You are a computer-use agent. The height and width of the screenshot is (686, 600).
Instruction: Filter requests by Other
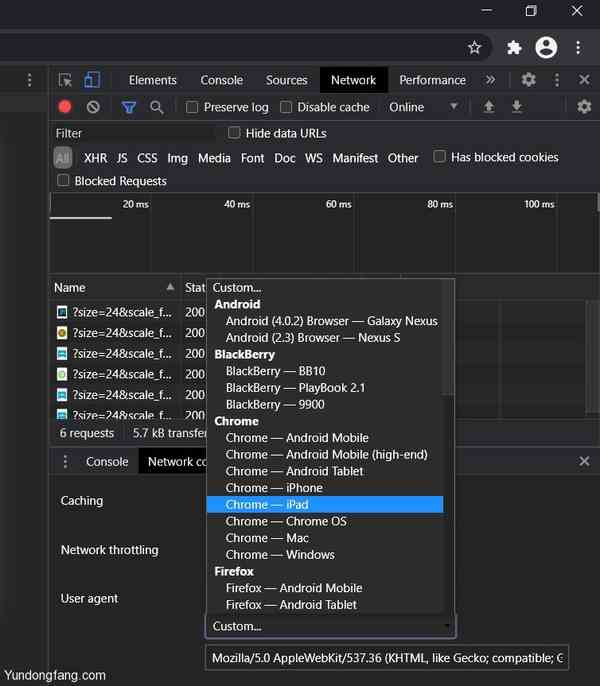pos(403,158)
